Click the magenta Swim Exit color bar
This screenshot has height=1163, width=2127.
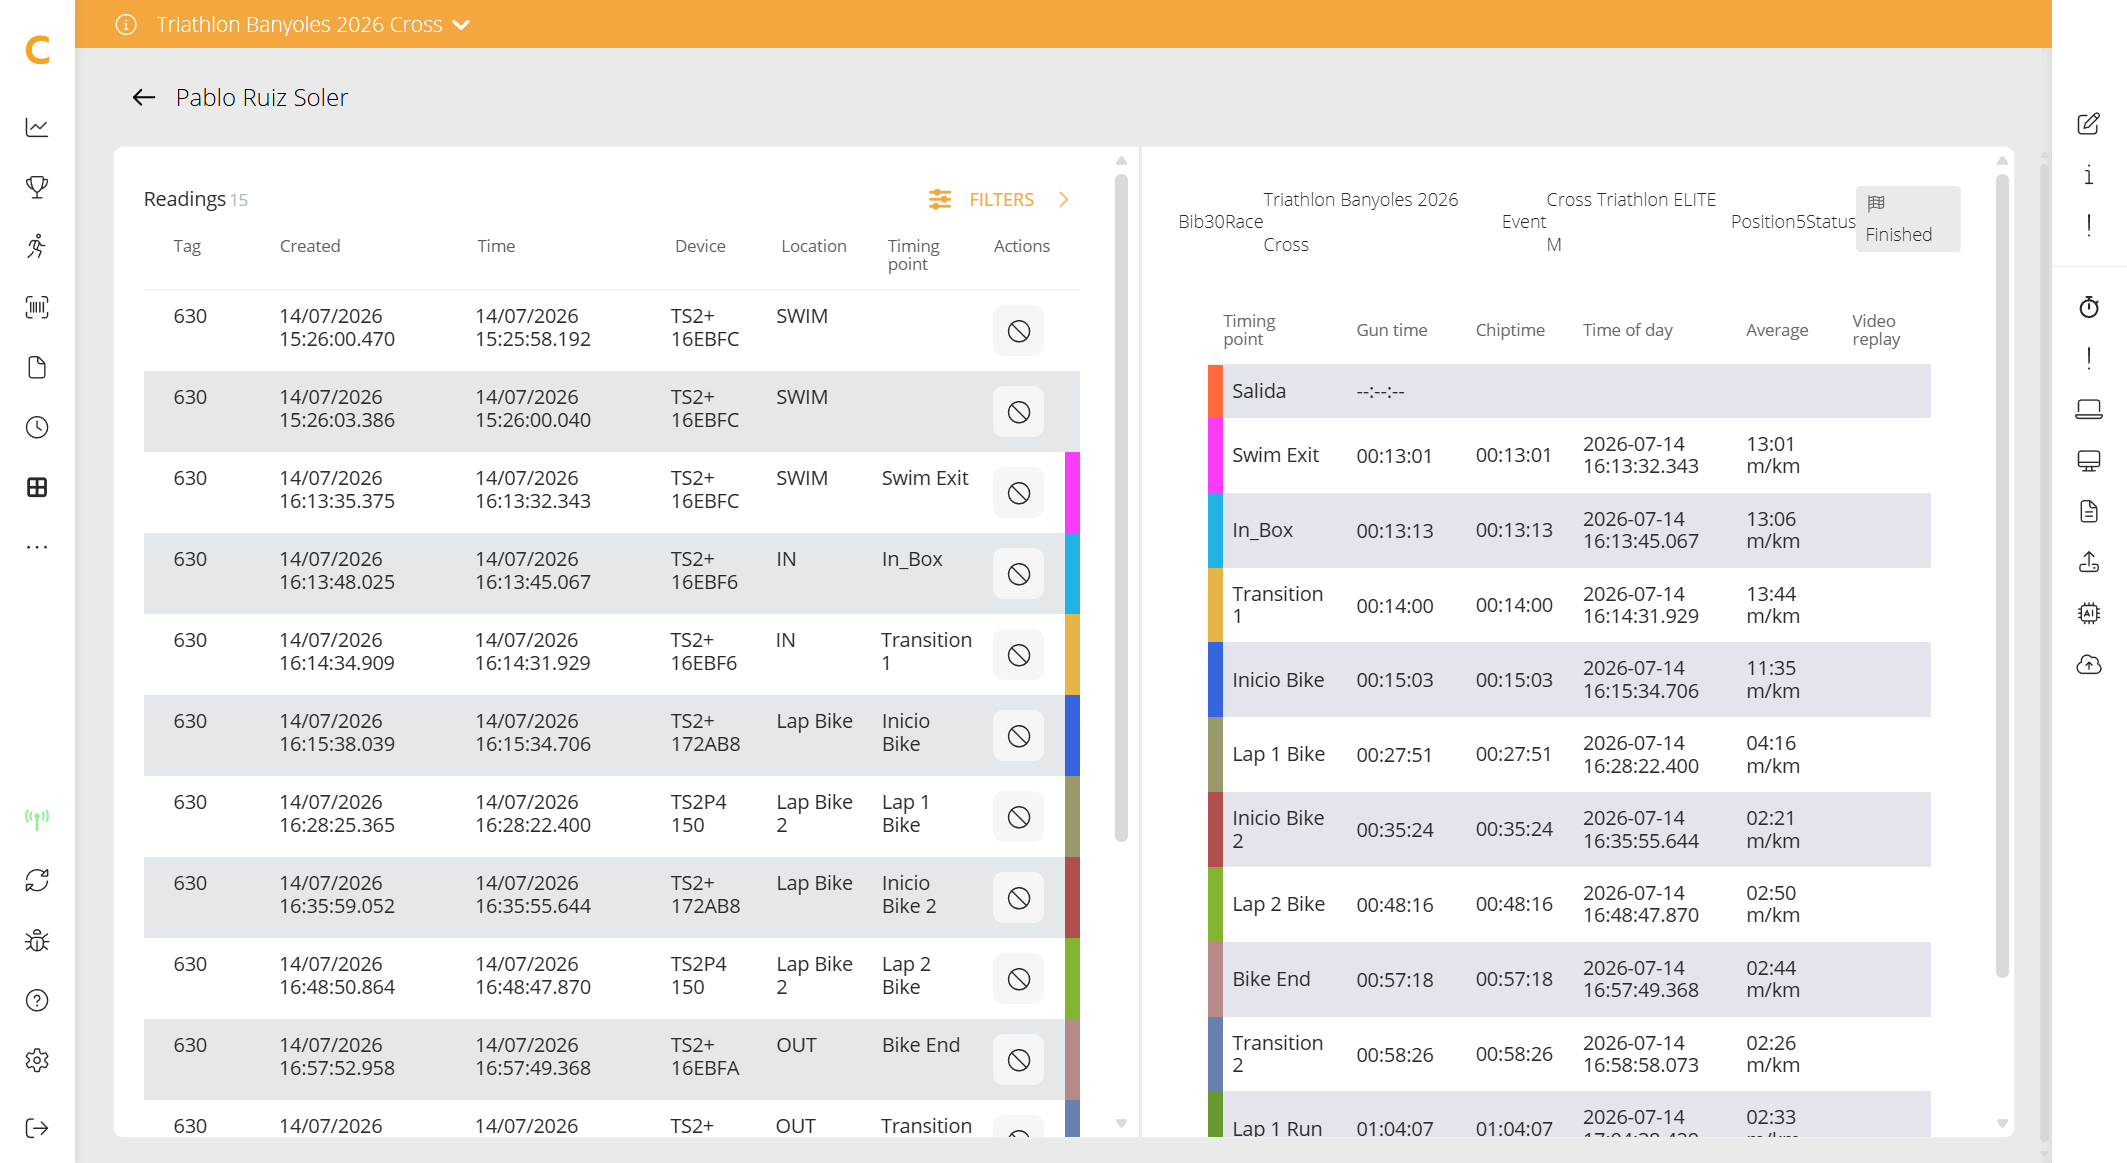[1215, 455]
